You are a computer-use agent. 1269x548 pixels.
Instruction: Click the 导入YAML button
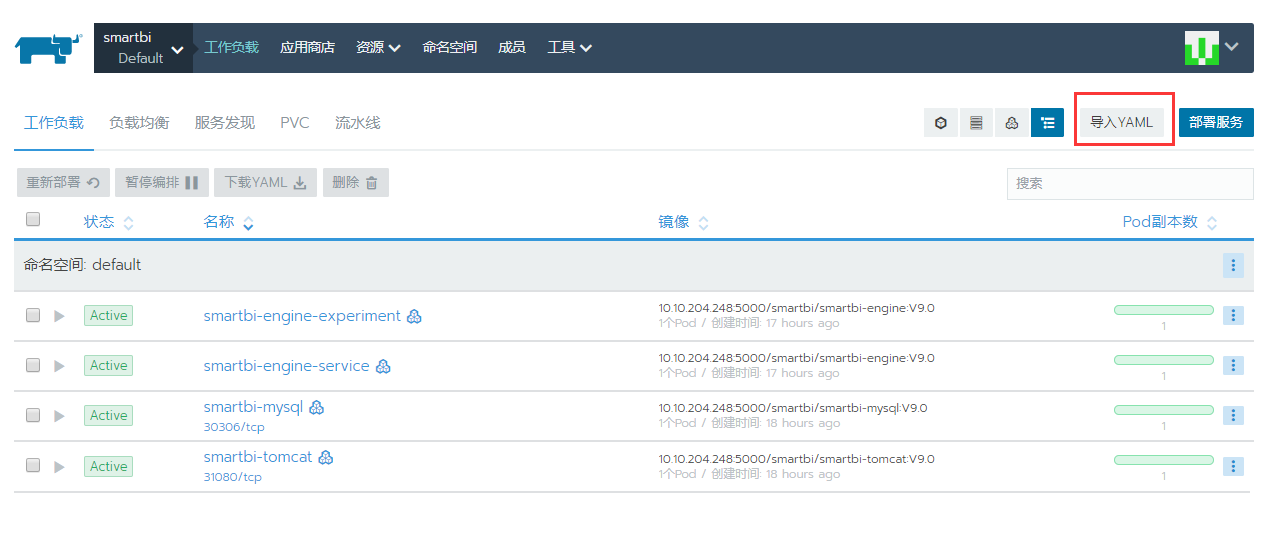point(1121,122)
